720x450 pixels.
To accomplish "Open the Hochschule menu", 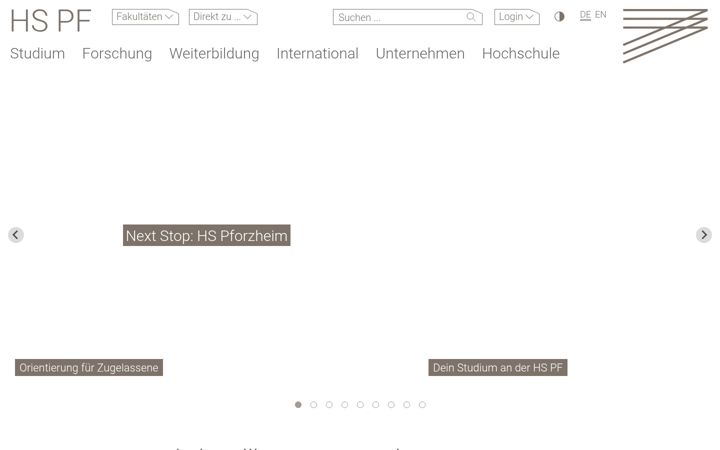I will [521, 53].
